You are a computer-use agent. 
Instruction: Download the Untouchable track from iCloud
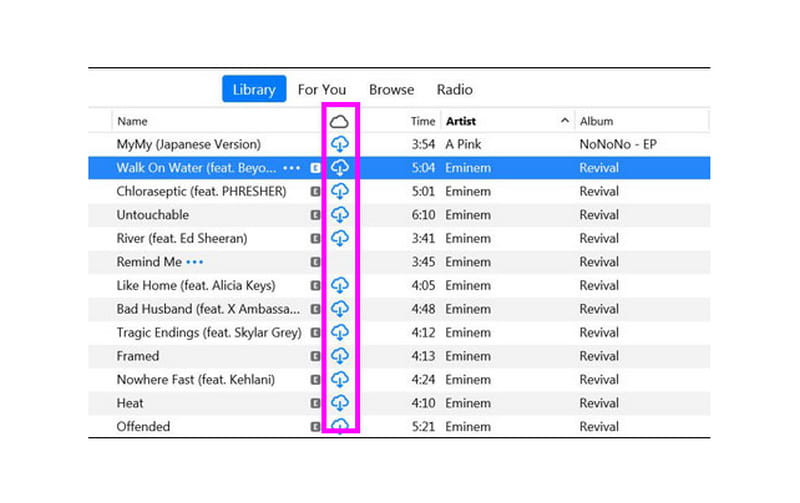[339, 215]
